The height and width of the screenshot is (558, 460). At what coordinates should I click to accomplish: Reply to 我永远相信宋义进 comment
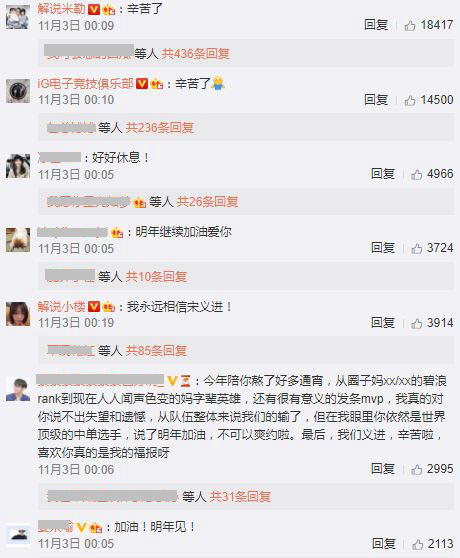tap(383, 323)
